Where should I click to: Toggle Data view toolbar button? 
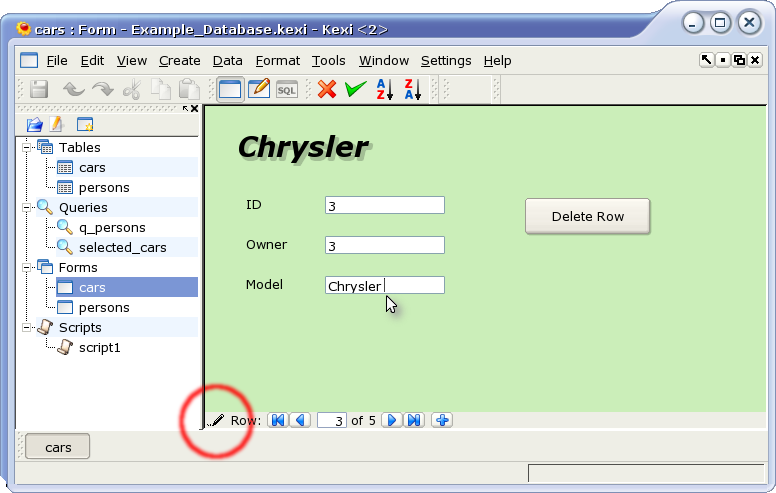(x=230, y=89)
